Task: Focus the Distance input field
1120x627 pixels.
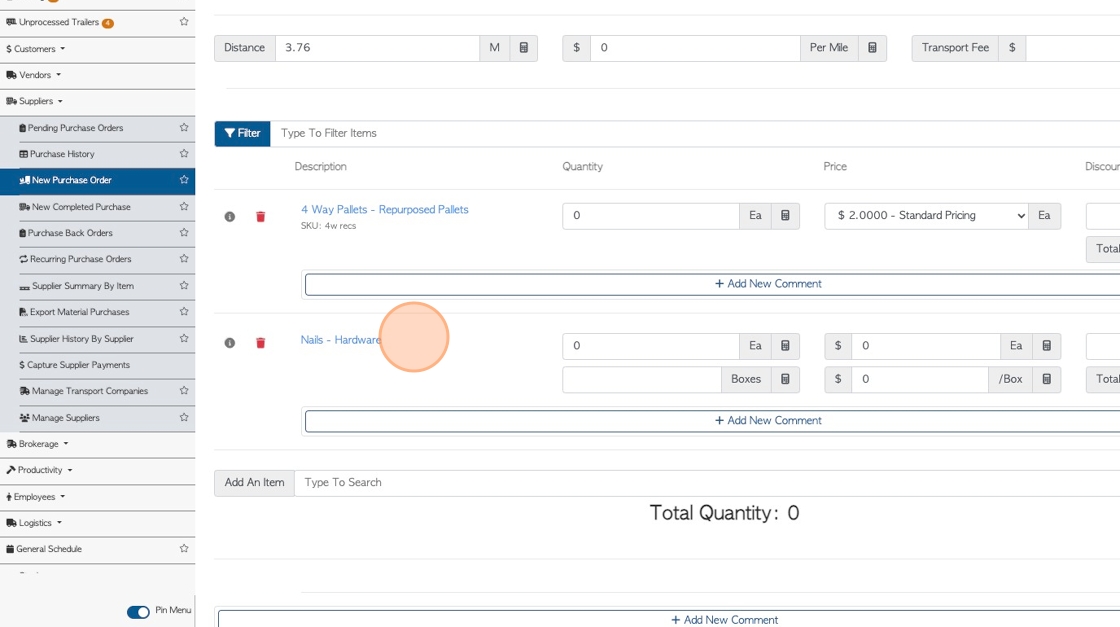Action: click(377, 48)
